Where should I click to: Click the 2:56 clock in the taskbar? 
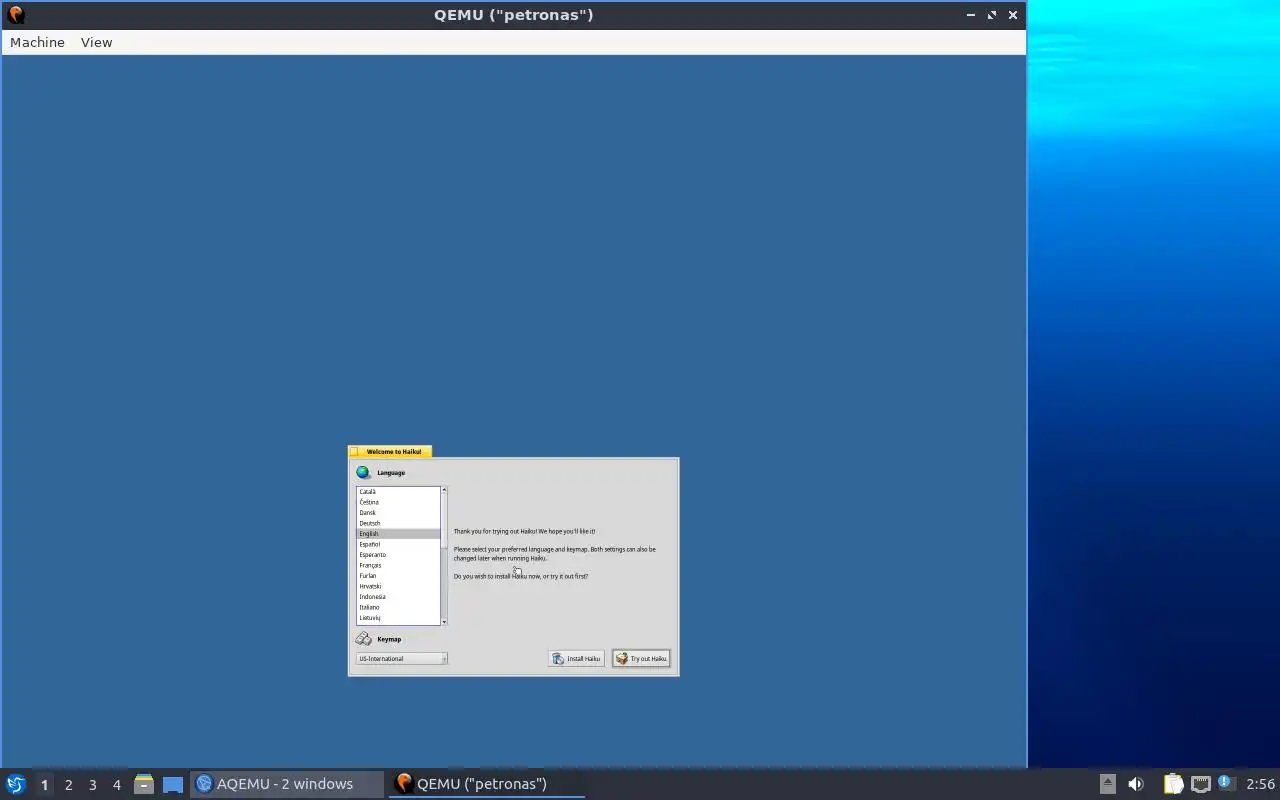pos(1260,784)
